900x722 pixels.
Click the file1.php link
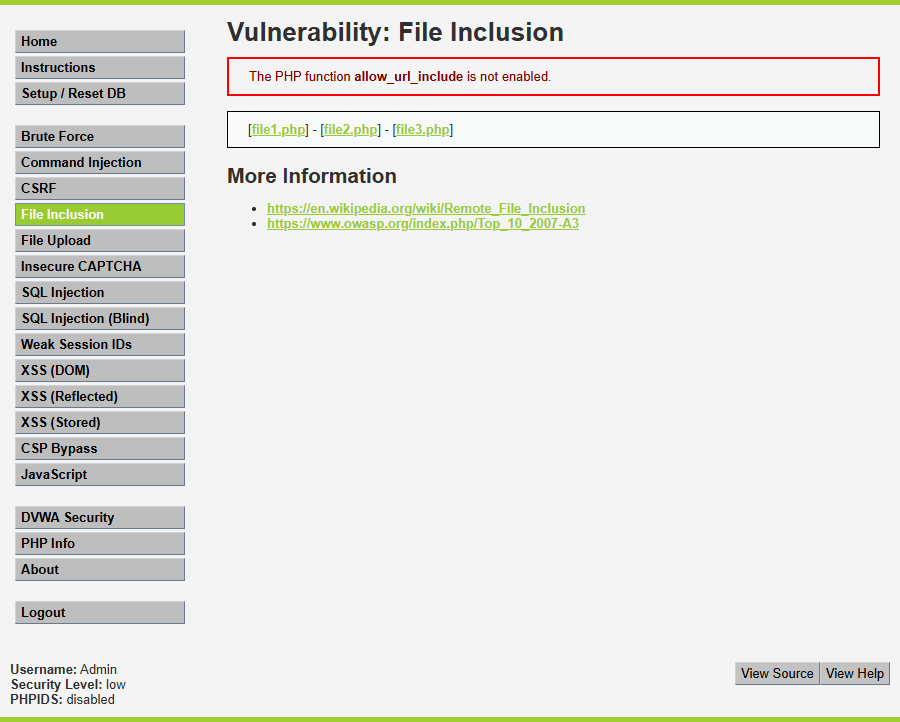click(x=278, y=130)
